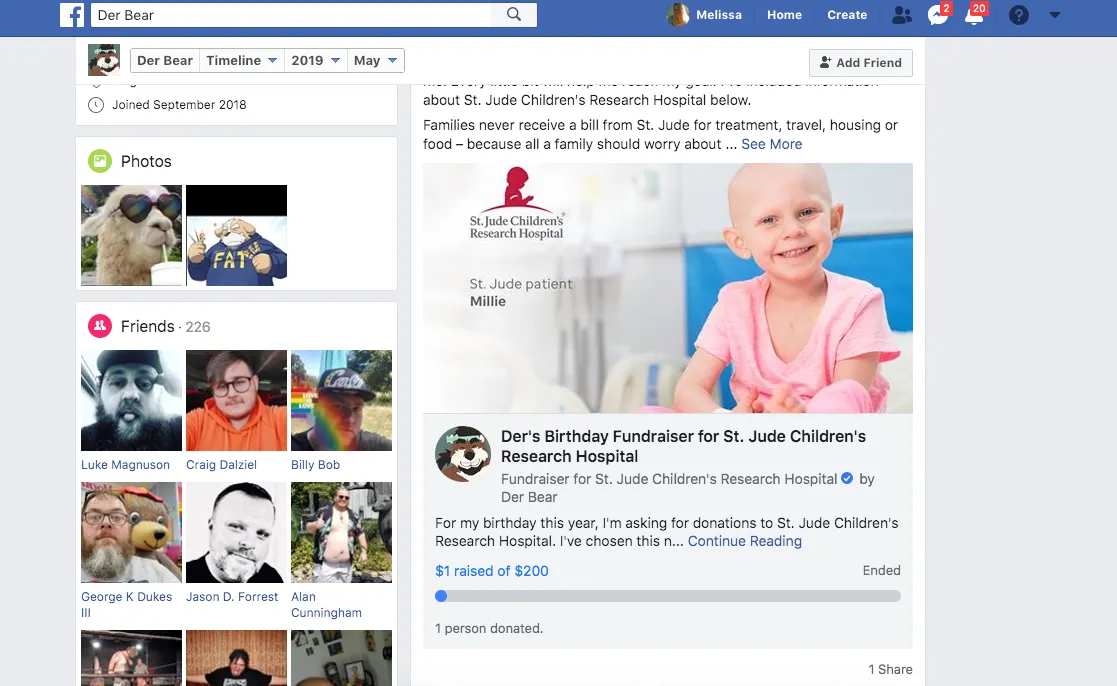Image resolution: width=1117 pixels, height=686 pixels.
Task: Click the clock icon beside Joined date
Action: (x=95, y=105)
